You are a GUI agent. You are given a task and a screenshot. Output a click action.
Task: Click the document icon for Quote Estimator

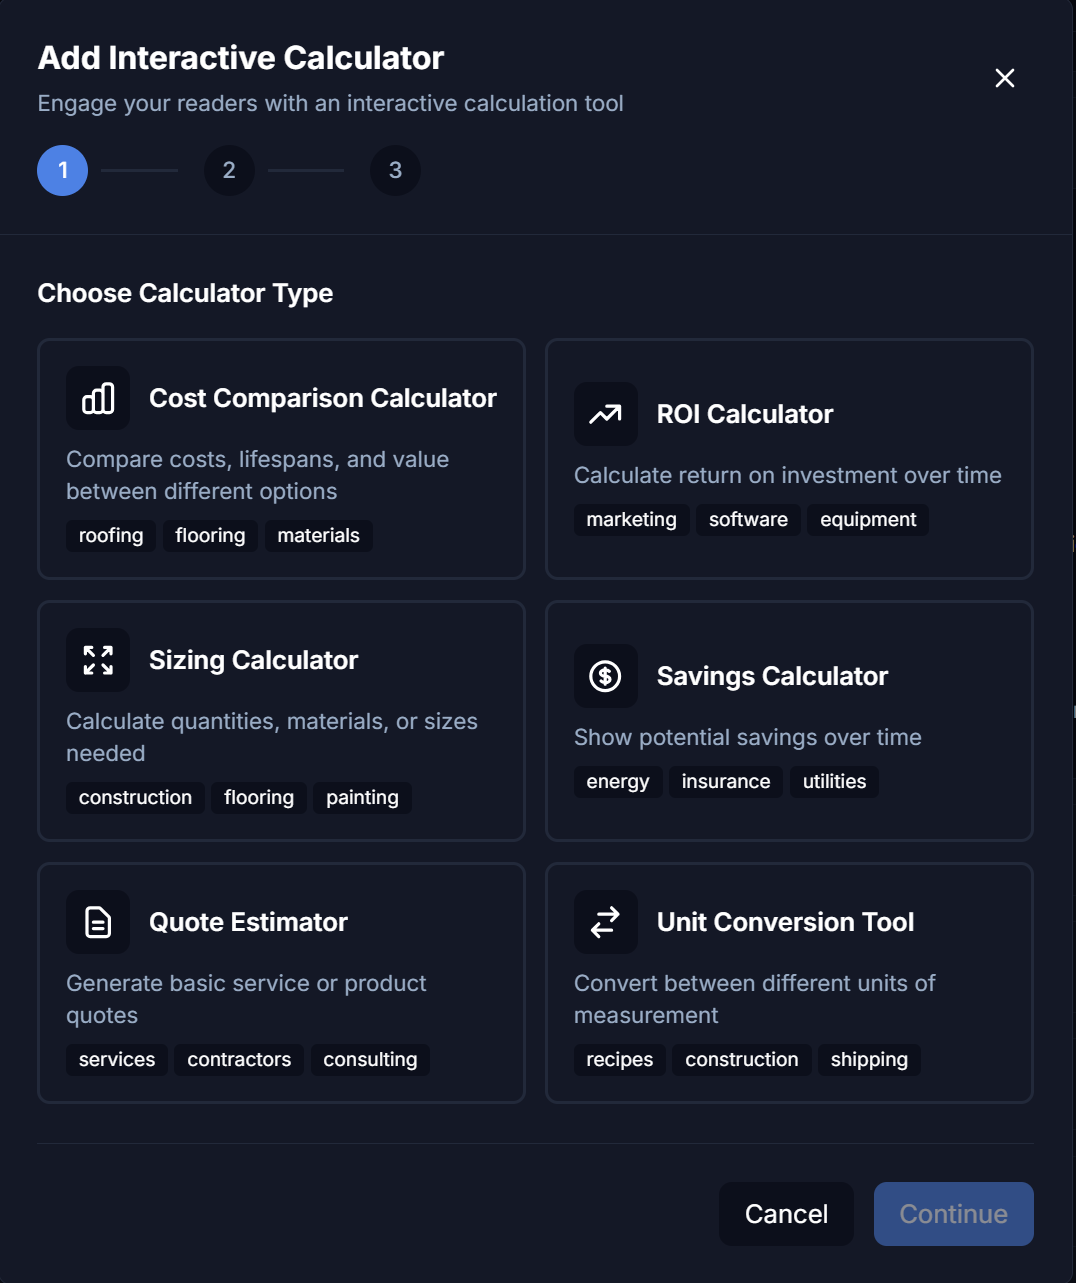(97, 921)
